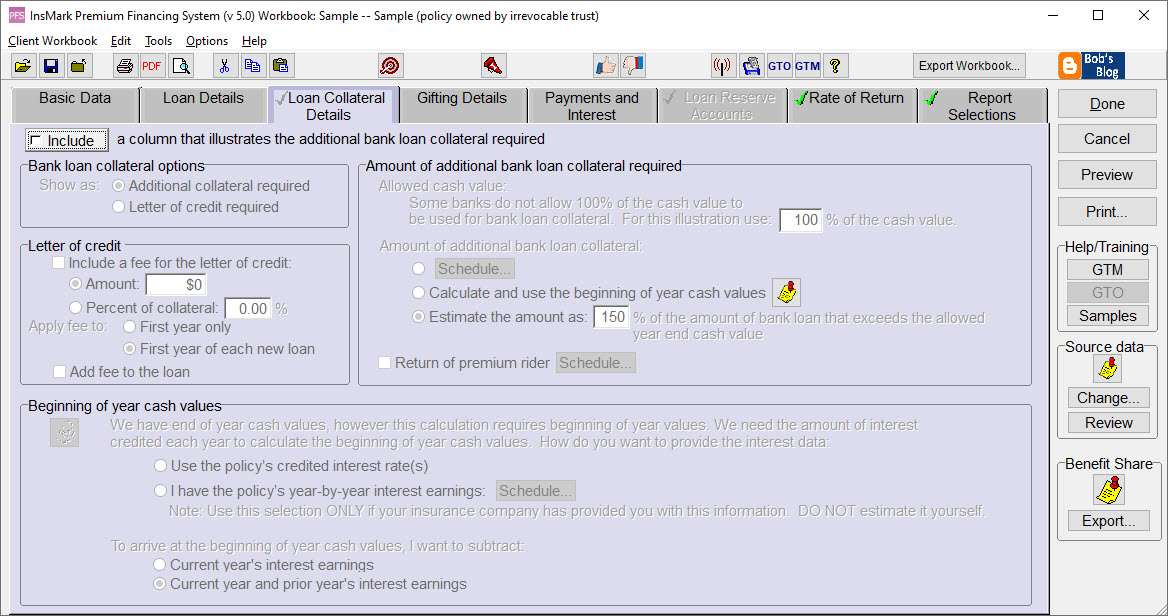The height and width of the screenshot is (616, 1168).
Task: Switch to the Loan Details tab
Action: [204, 104]
